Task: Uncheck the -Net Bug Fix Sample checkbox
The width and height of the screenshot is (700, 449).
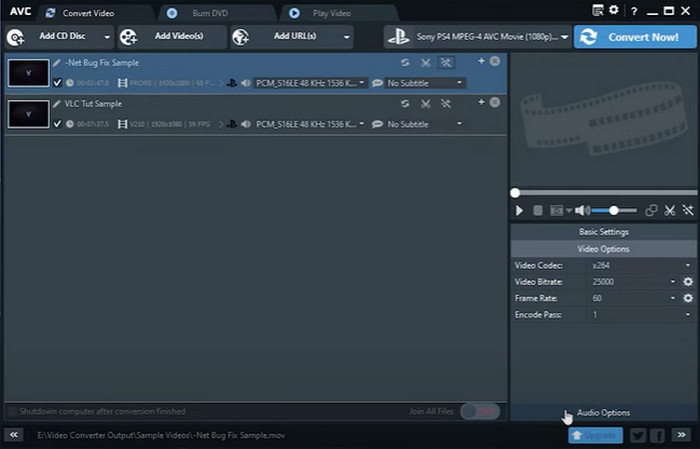Action: (57, 83)
